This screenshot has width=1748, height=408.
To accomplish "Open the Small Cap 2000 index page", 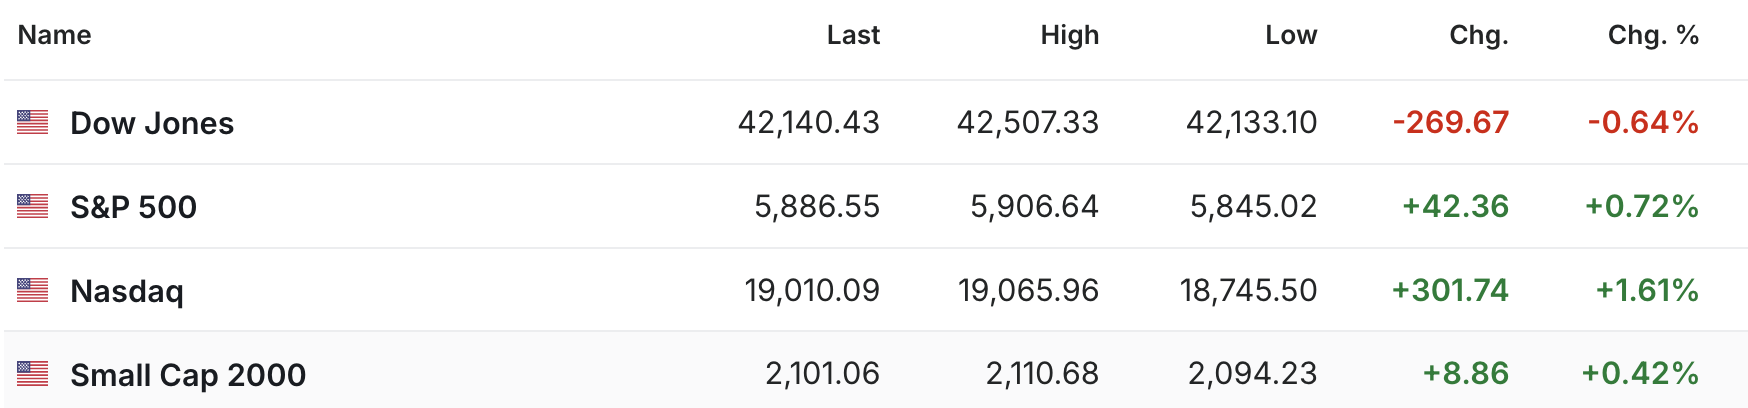I will tap(188, 375).
